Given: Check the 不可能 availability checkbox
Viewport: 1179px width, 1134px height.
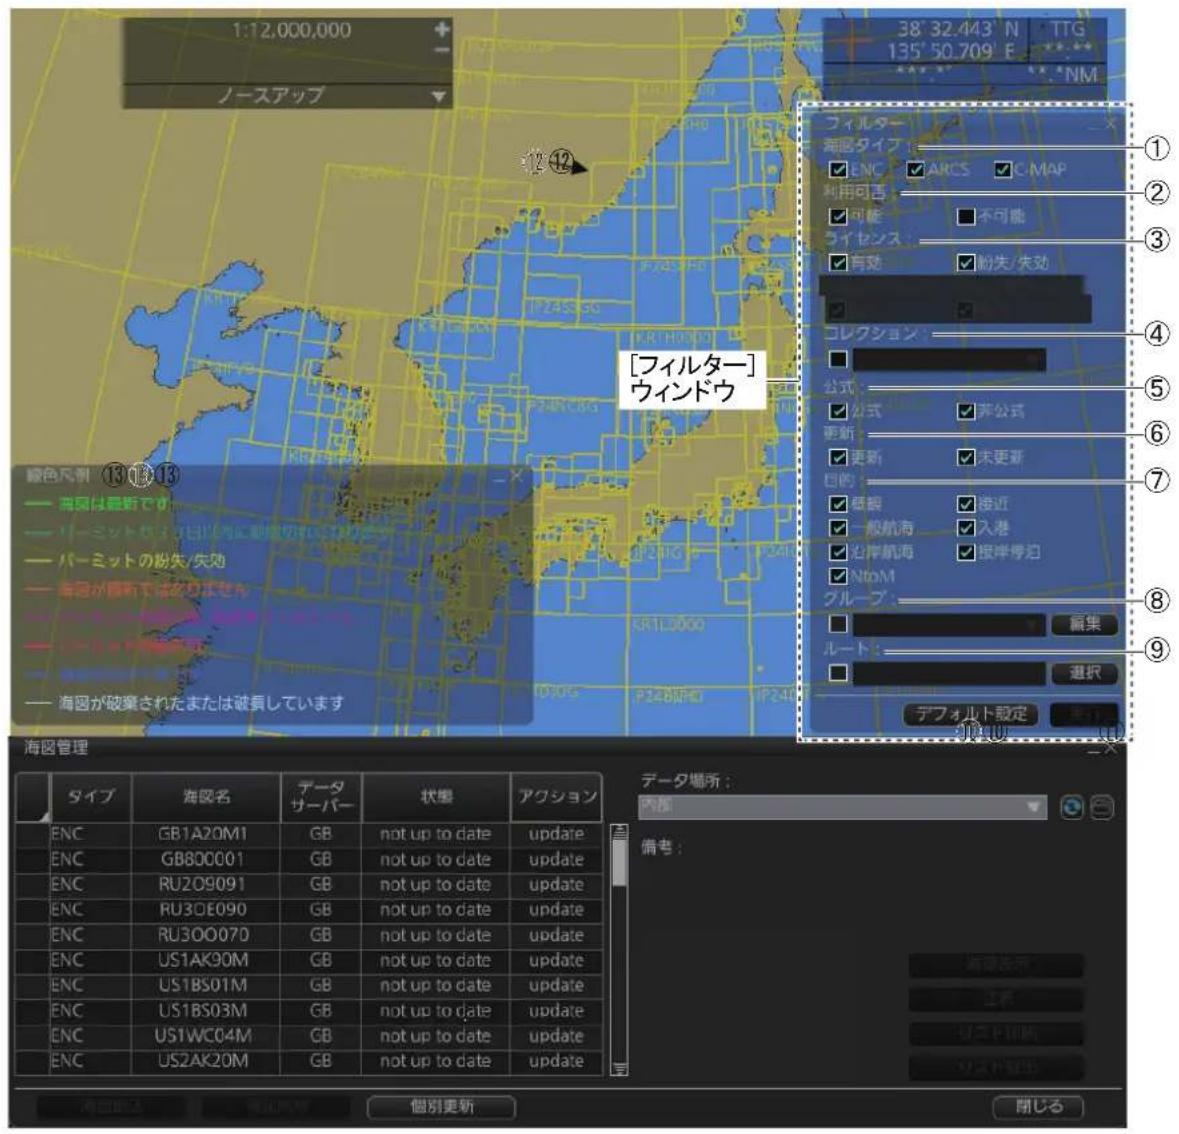Looking at the screenshot, I should click(965, 217).
